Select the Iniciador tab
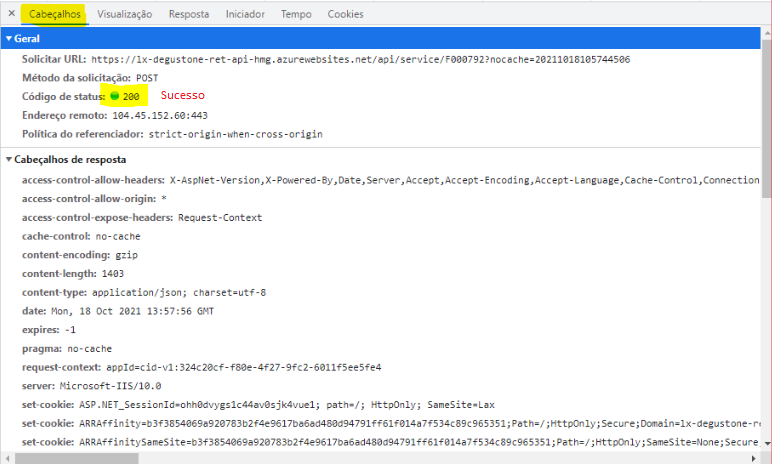Viewport: 772px width, 464px height. click(x=245, y=14)
